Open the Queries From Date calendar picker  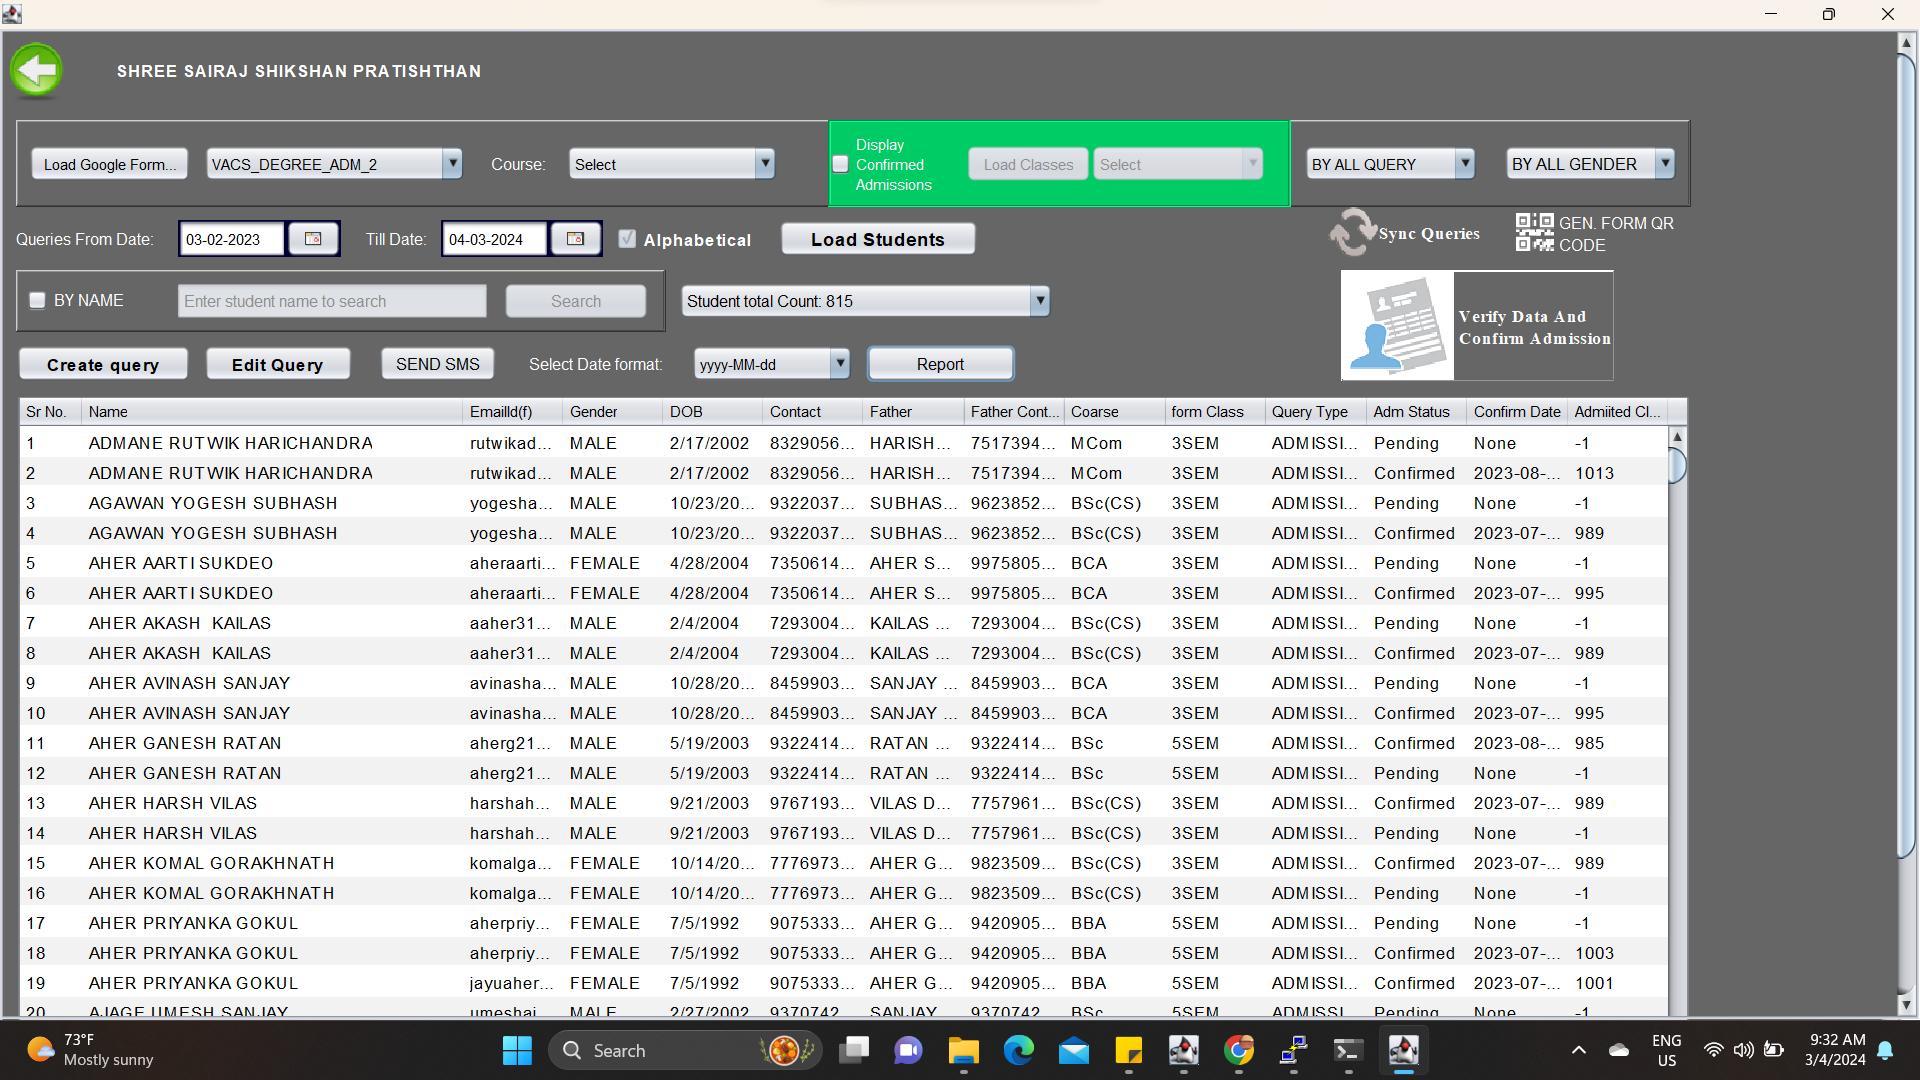(x=313, y=239)
